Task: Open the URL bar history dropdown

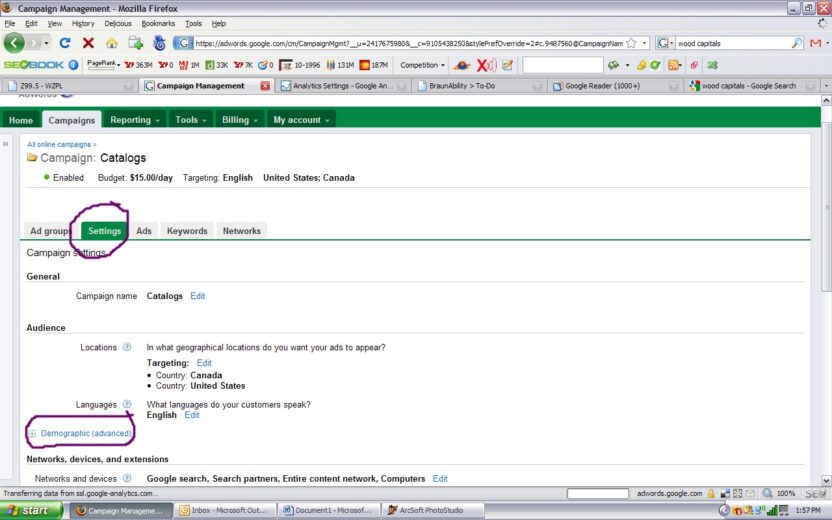Action: tap(645, 43)
